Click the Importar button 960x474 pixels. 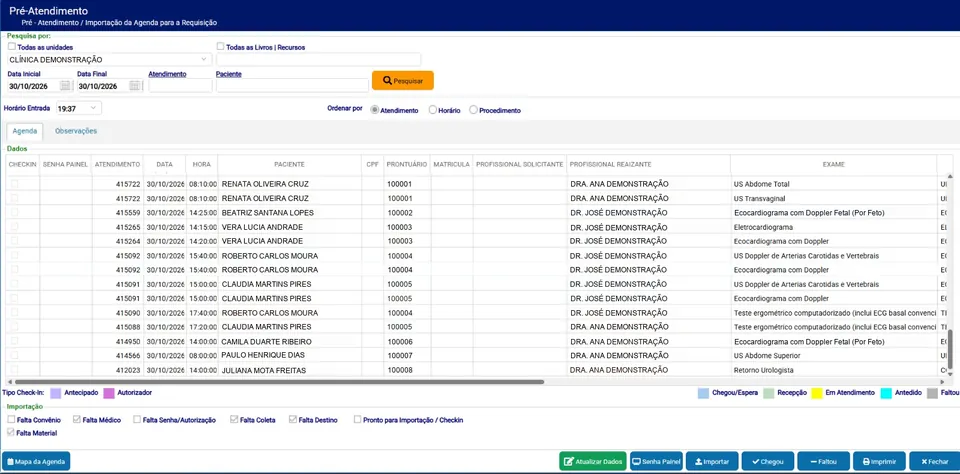(712, 462)
